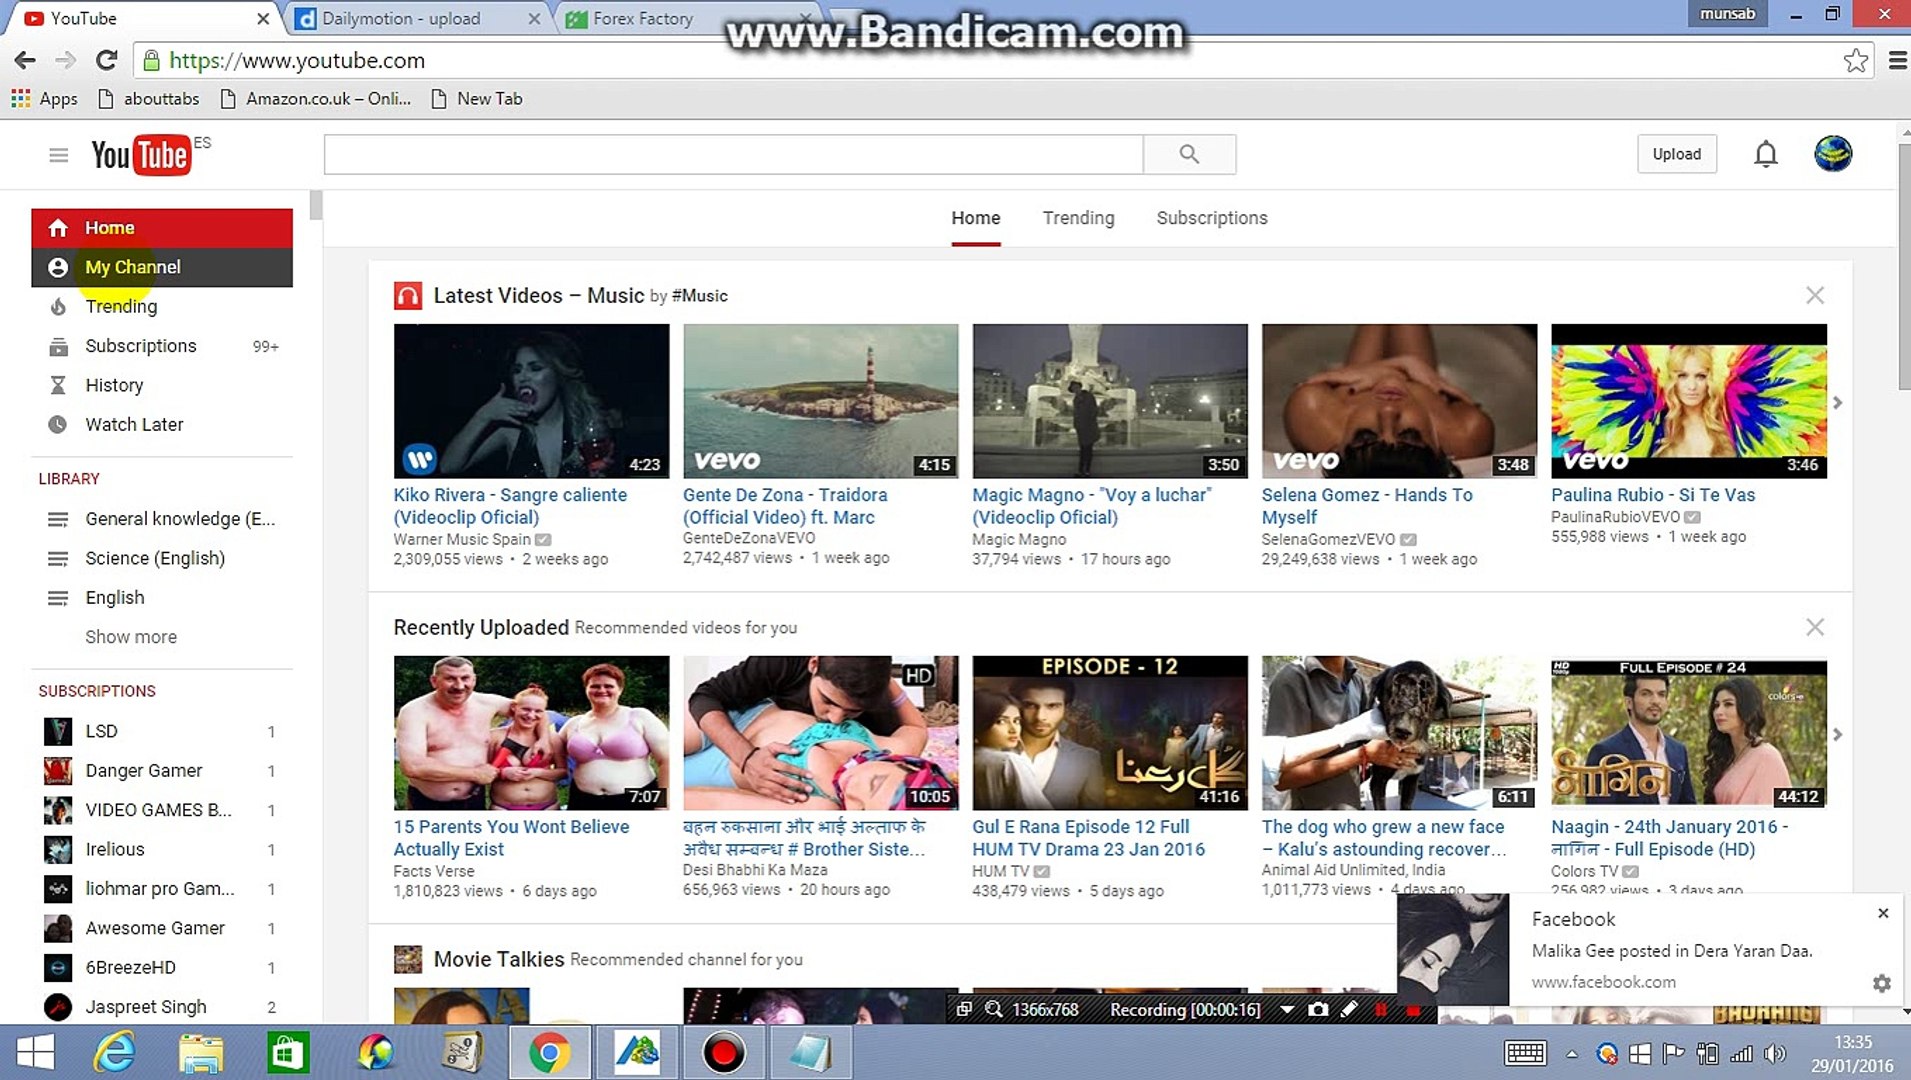Open Jaspreet Singh channel subscription

click(x=162, y=1007)
